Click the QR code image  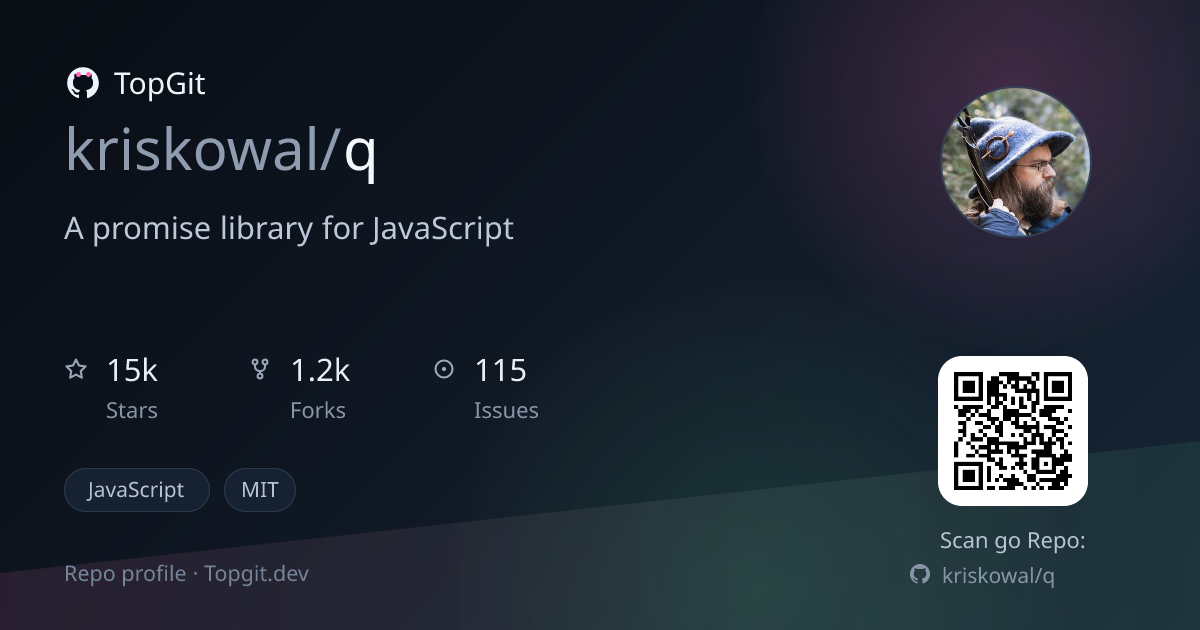1013,431
